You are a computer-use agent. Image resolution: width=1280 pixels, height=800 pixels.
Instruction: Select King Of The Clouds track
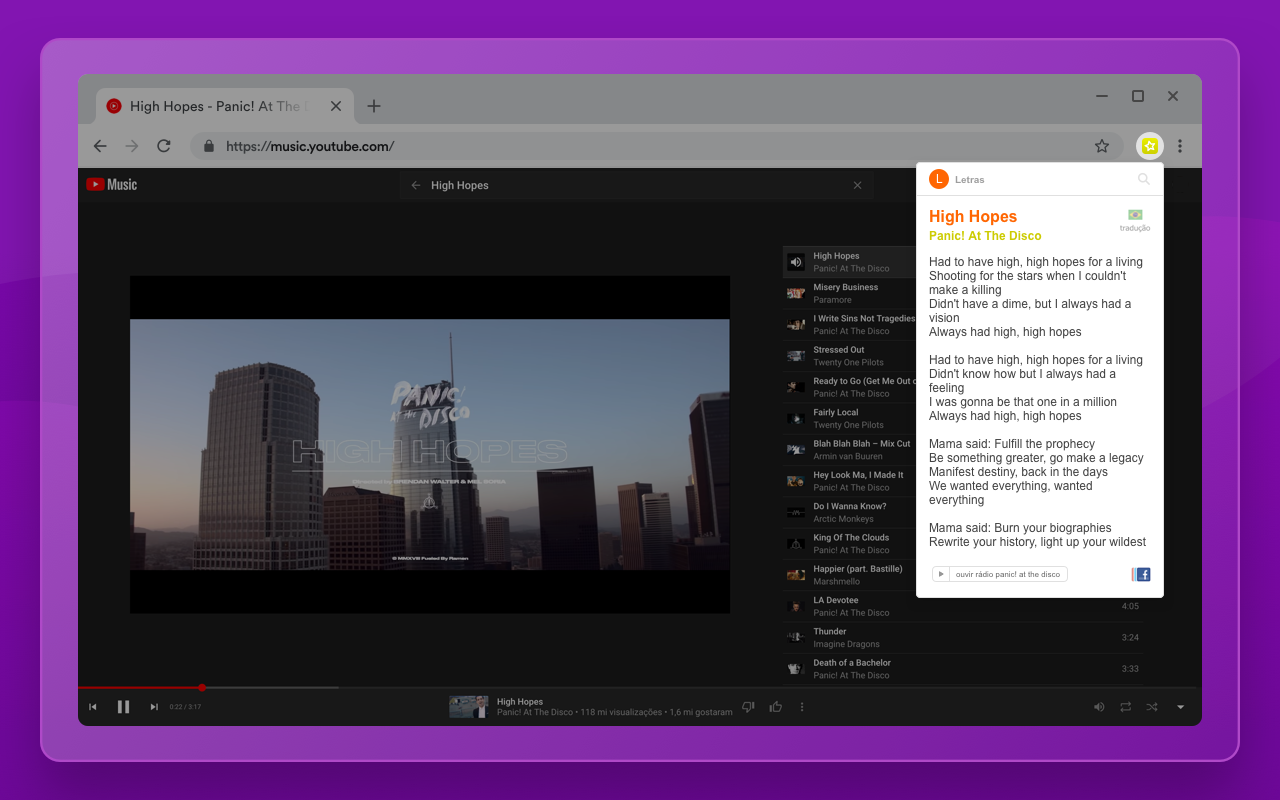(849, 543)
